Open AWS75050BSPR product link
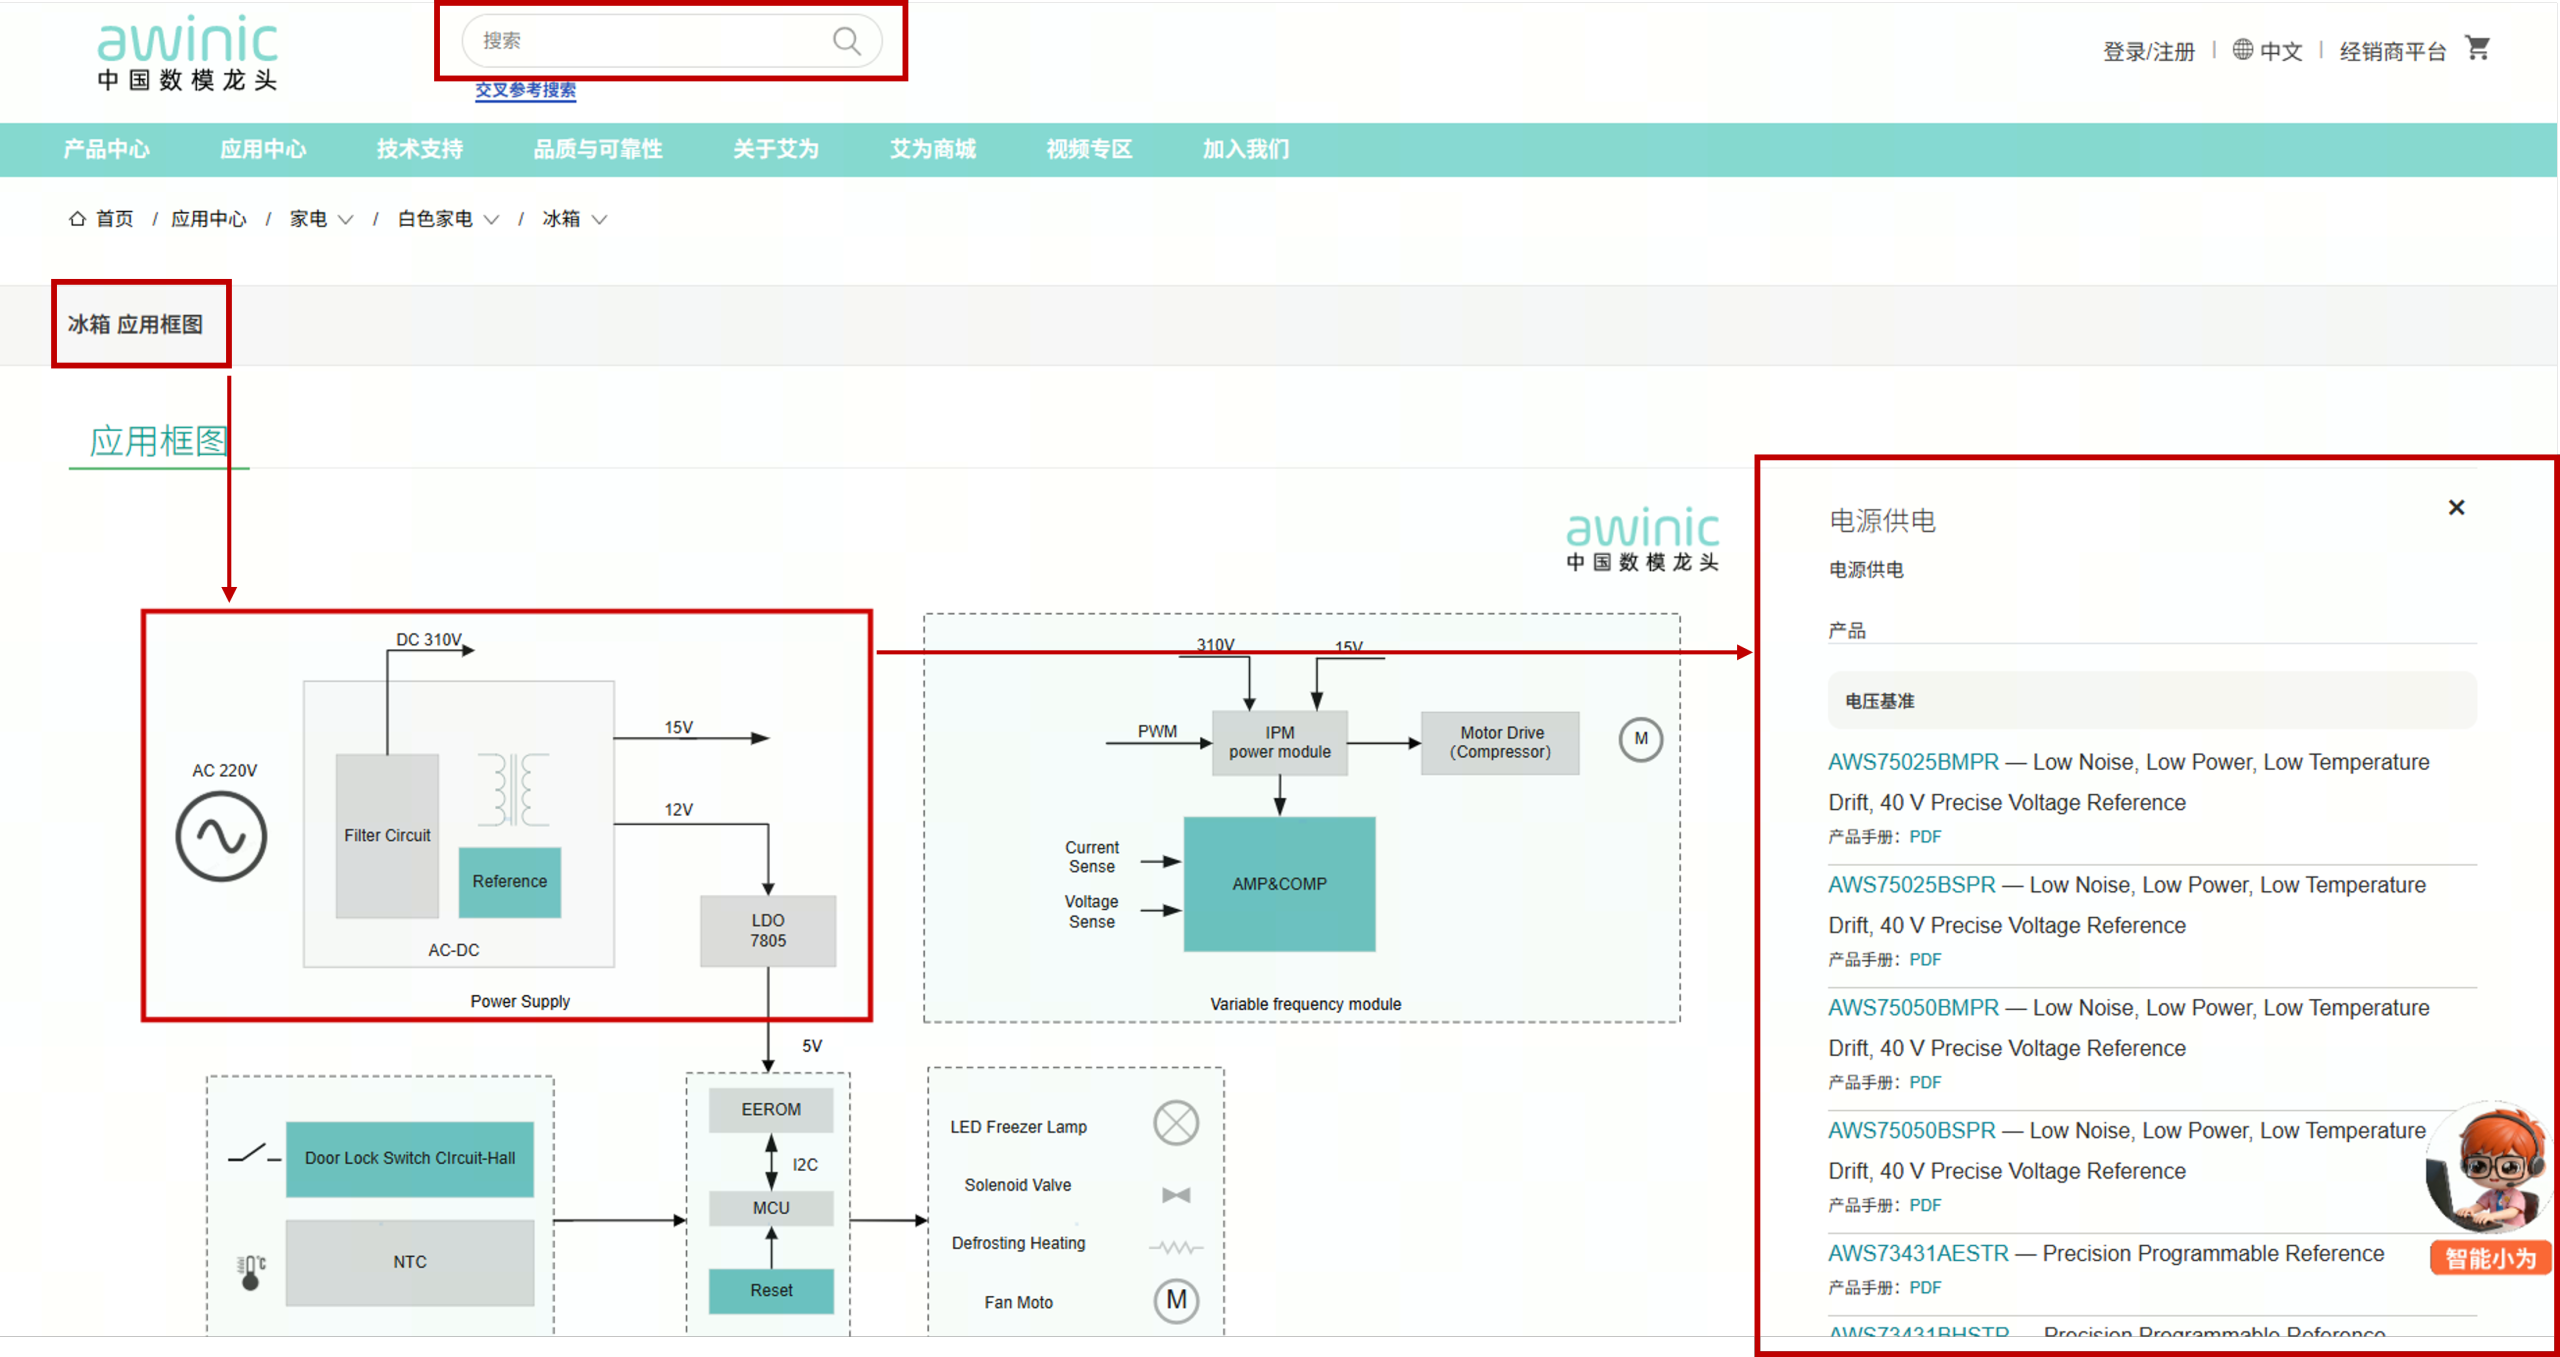2560x1357 pixels. [1912, 1131]
